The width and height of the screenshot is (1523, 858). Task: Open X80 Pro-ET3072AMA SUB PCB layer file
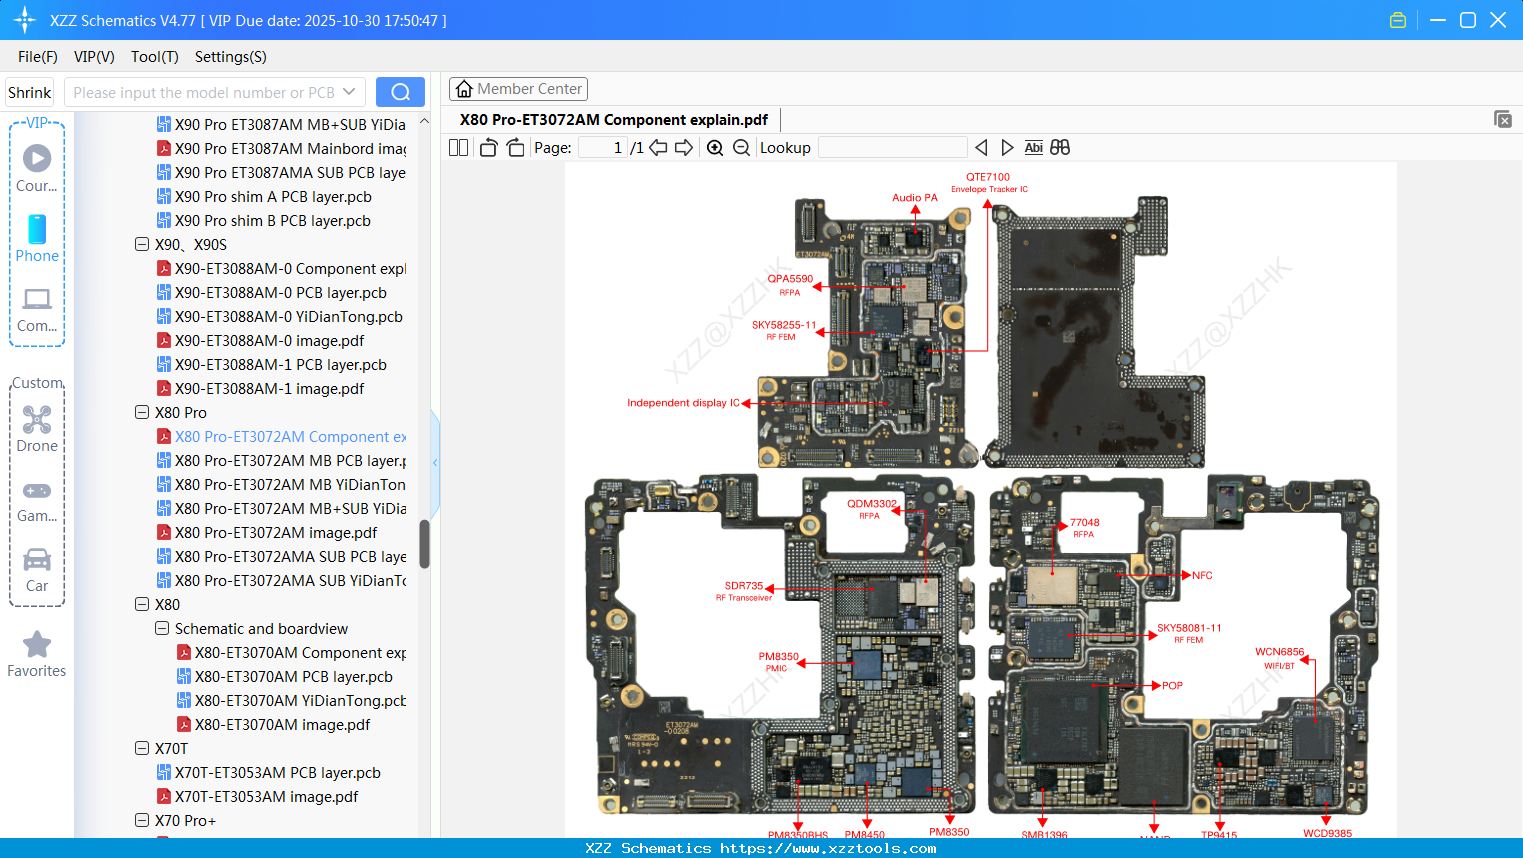(281, 556)
